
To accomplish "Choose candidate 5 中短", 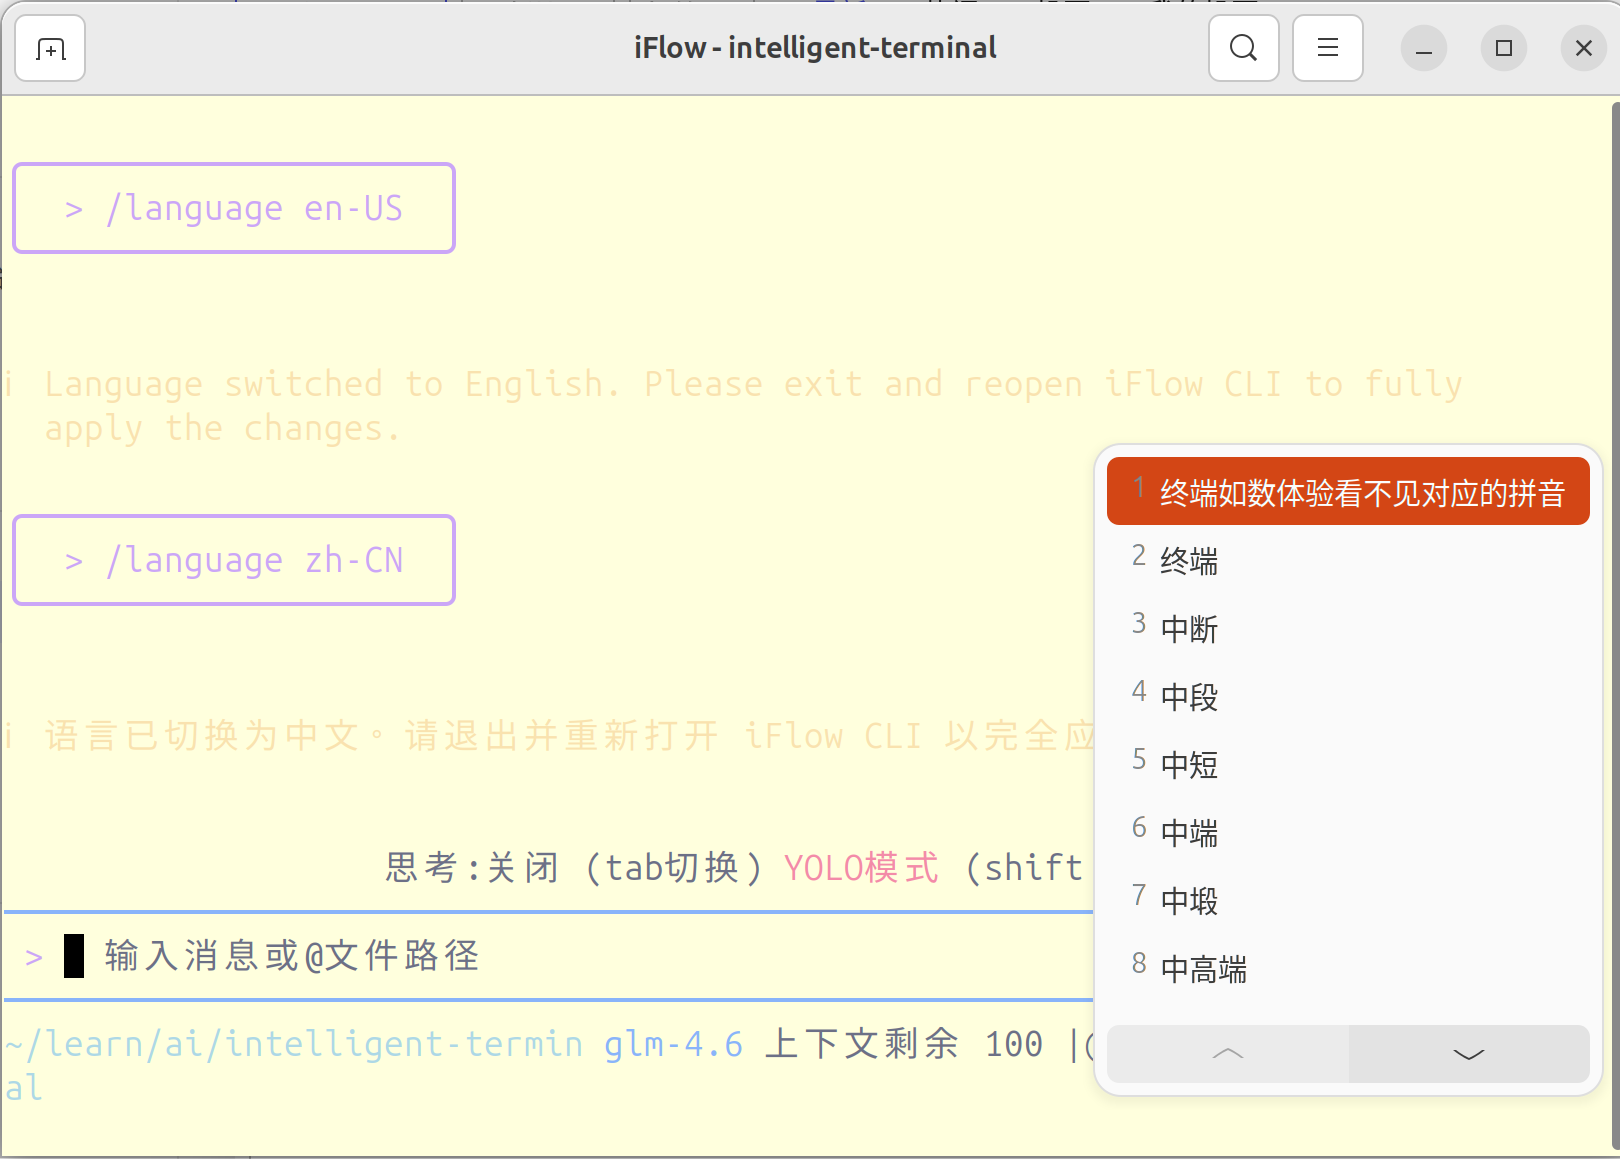I will pos(1189,764).
